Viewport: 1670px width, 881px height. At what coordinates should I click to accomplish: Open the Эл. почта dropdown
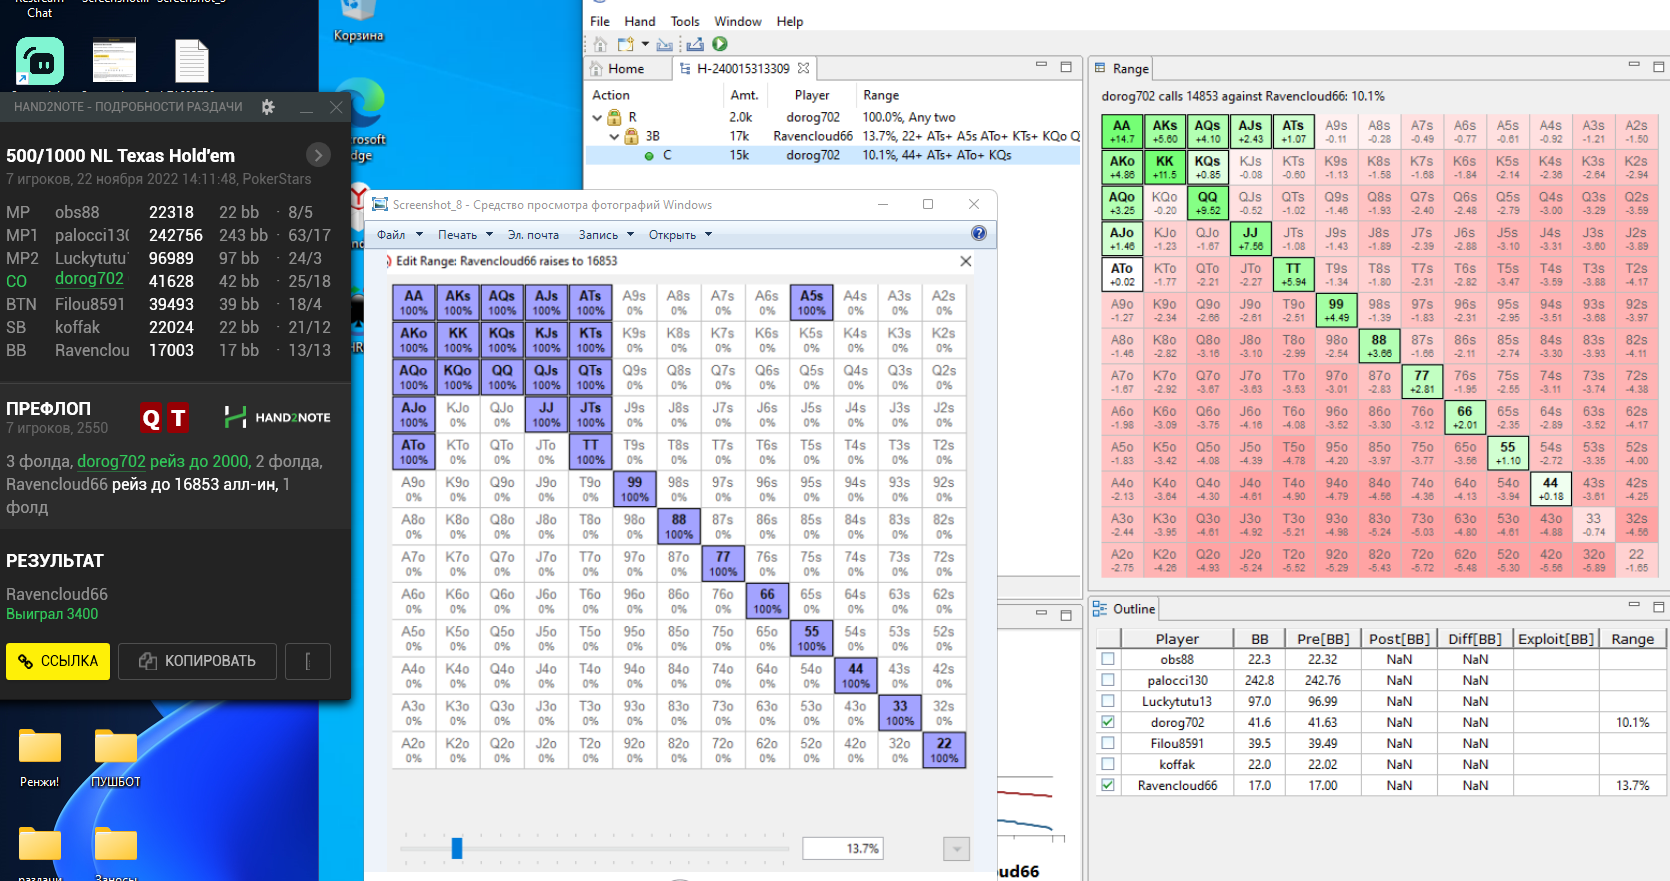[533, 235]
